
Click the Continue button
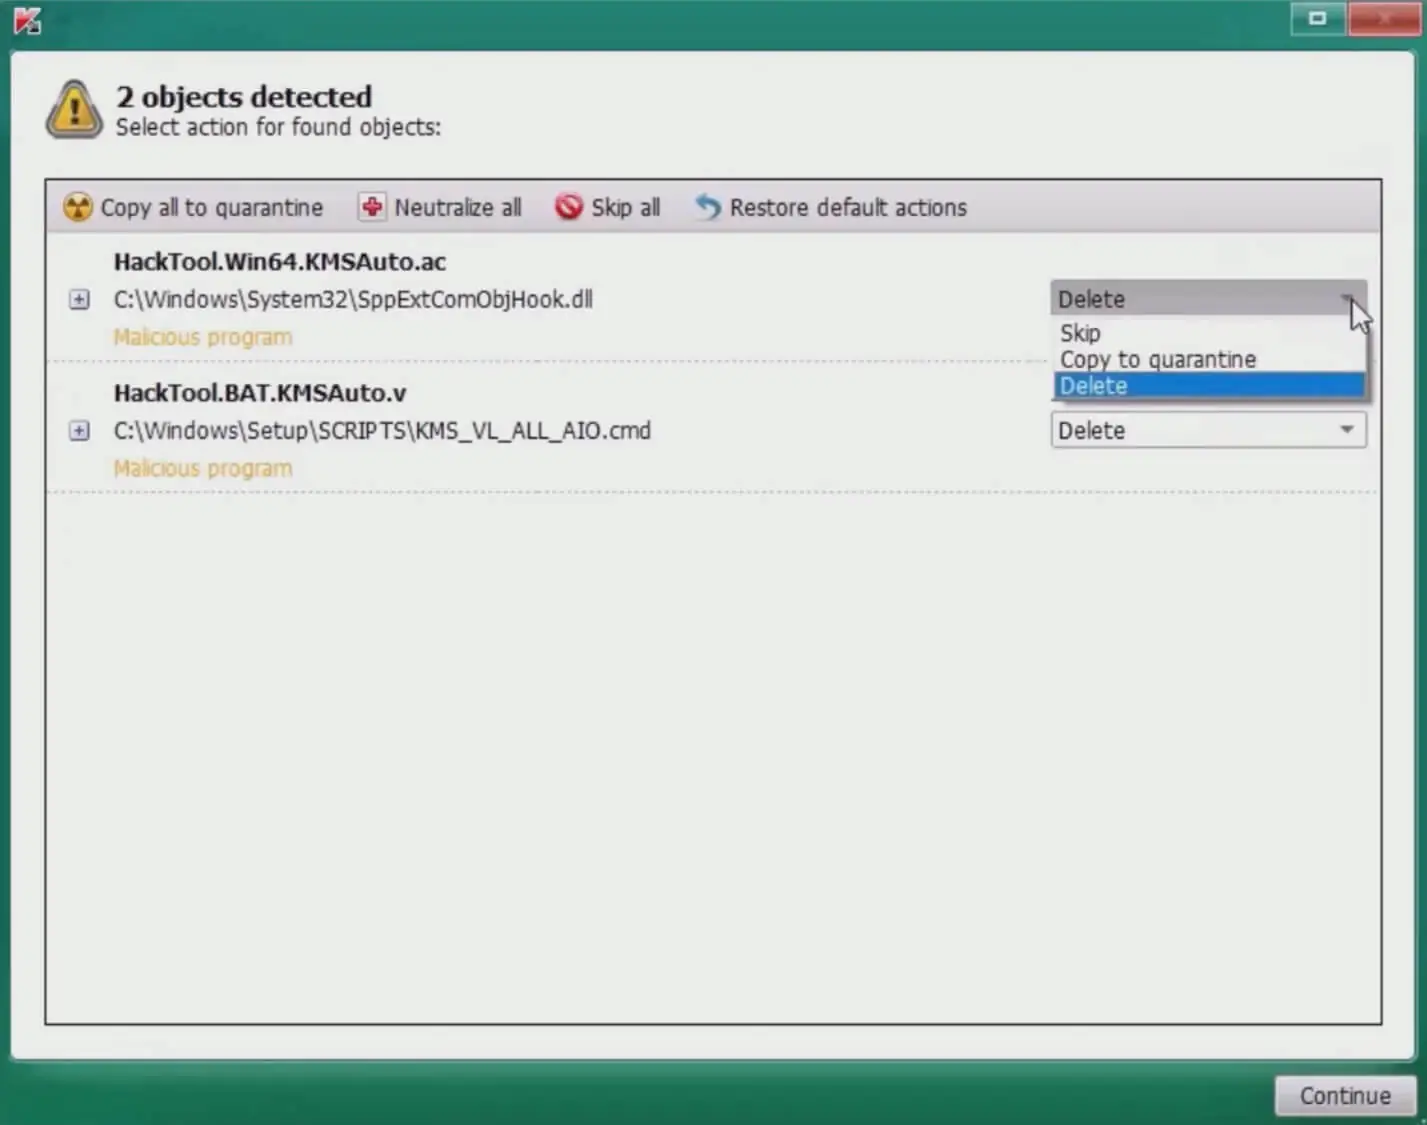1345,1096
